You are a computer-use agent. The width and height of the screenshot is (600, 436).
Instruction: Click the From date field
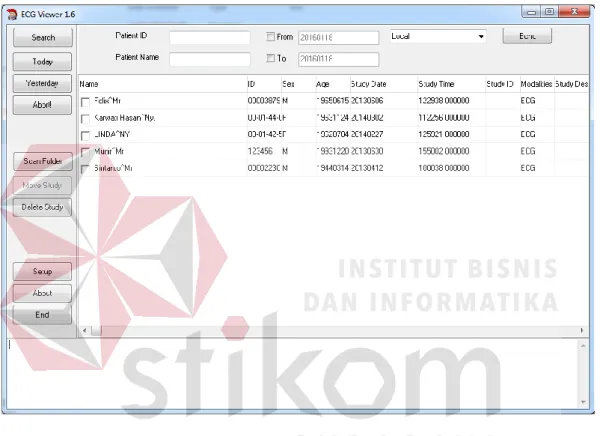click(x=338, y=38)
